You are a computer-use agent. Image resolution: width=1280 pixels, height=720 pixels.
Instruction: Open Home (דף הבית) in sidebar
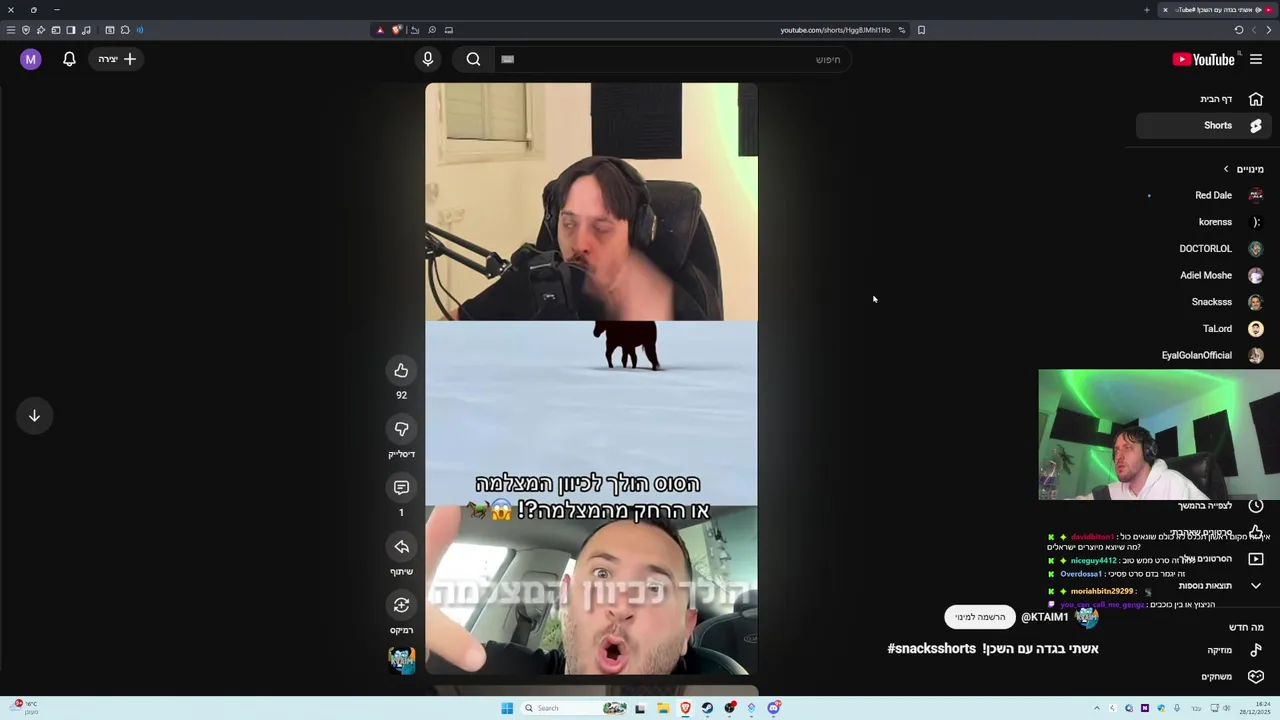[1204, 99]
